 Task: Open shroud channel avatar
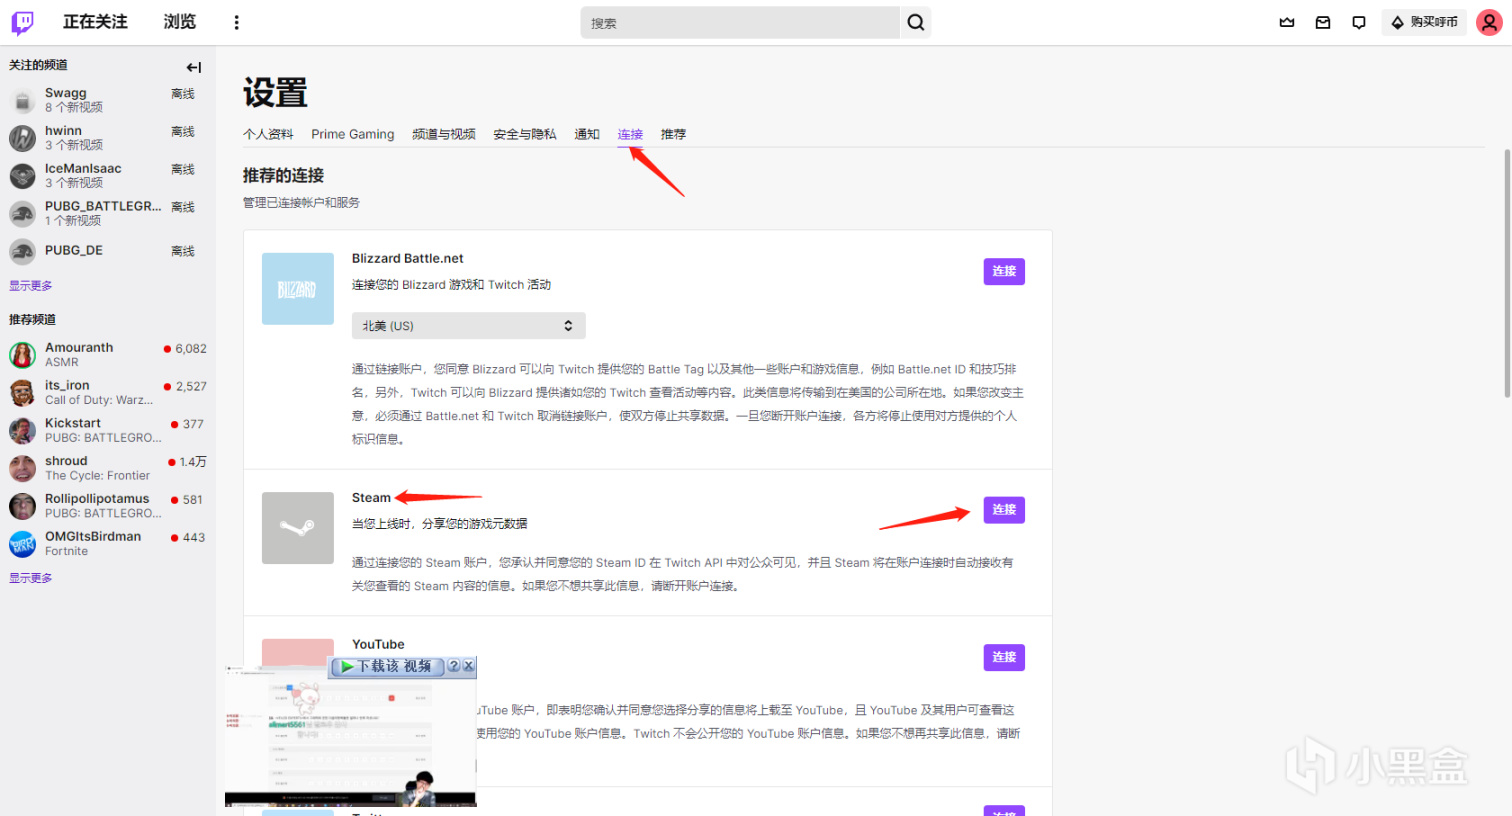[23, 468]
